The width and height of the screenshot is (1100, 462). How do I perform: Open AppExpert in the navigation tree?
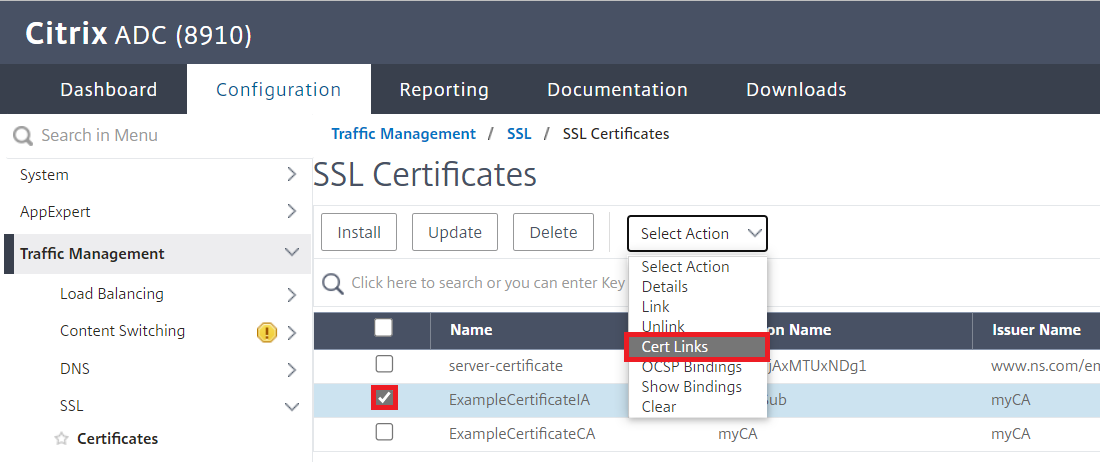(x=55, y=211)
